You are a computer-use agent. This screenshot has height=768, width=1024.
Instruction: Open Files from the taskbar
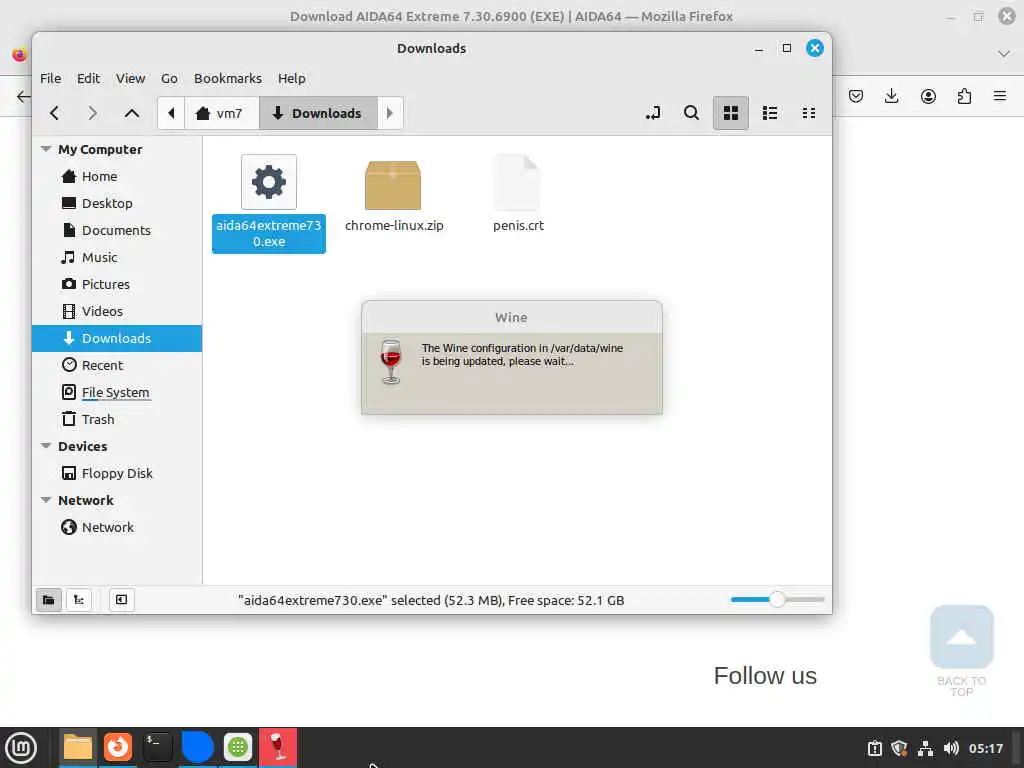(x=78, y=748)
